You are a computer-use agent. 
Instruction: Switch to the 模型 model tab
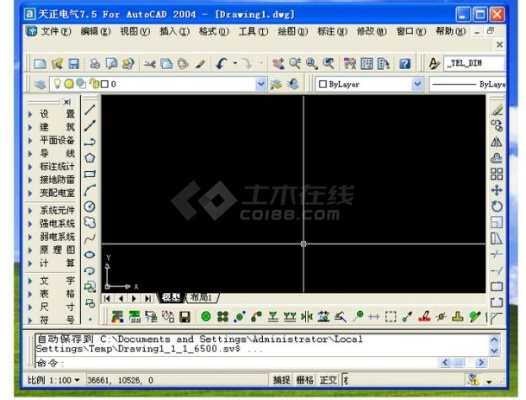pos(171,298)
